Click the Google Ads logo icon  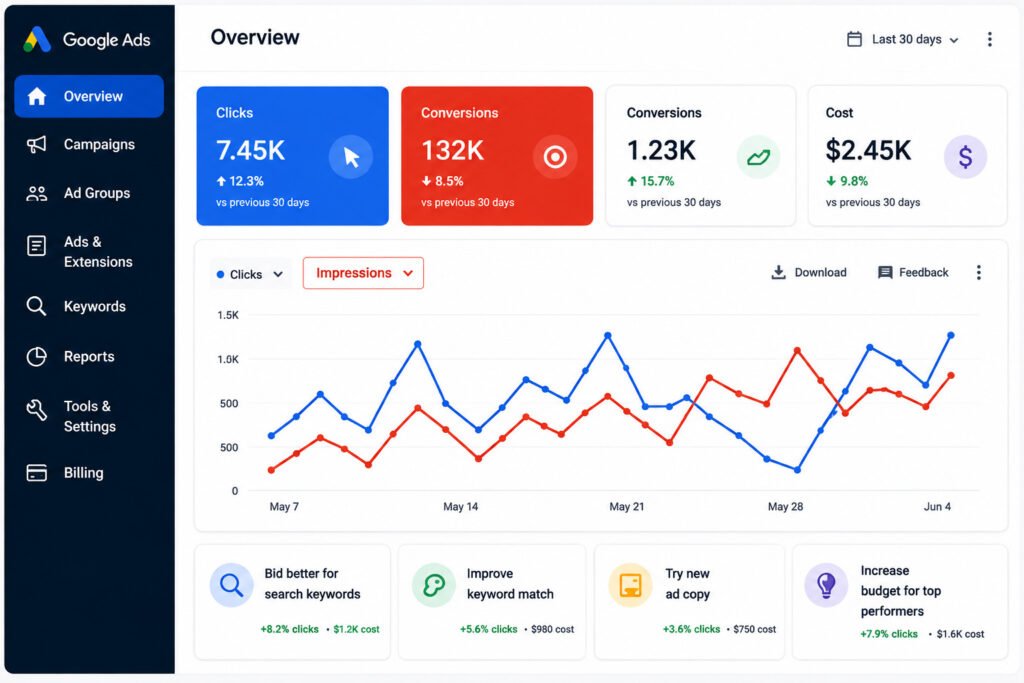coord(37,40)
